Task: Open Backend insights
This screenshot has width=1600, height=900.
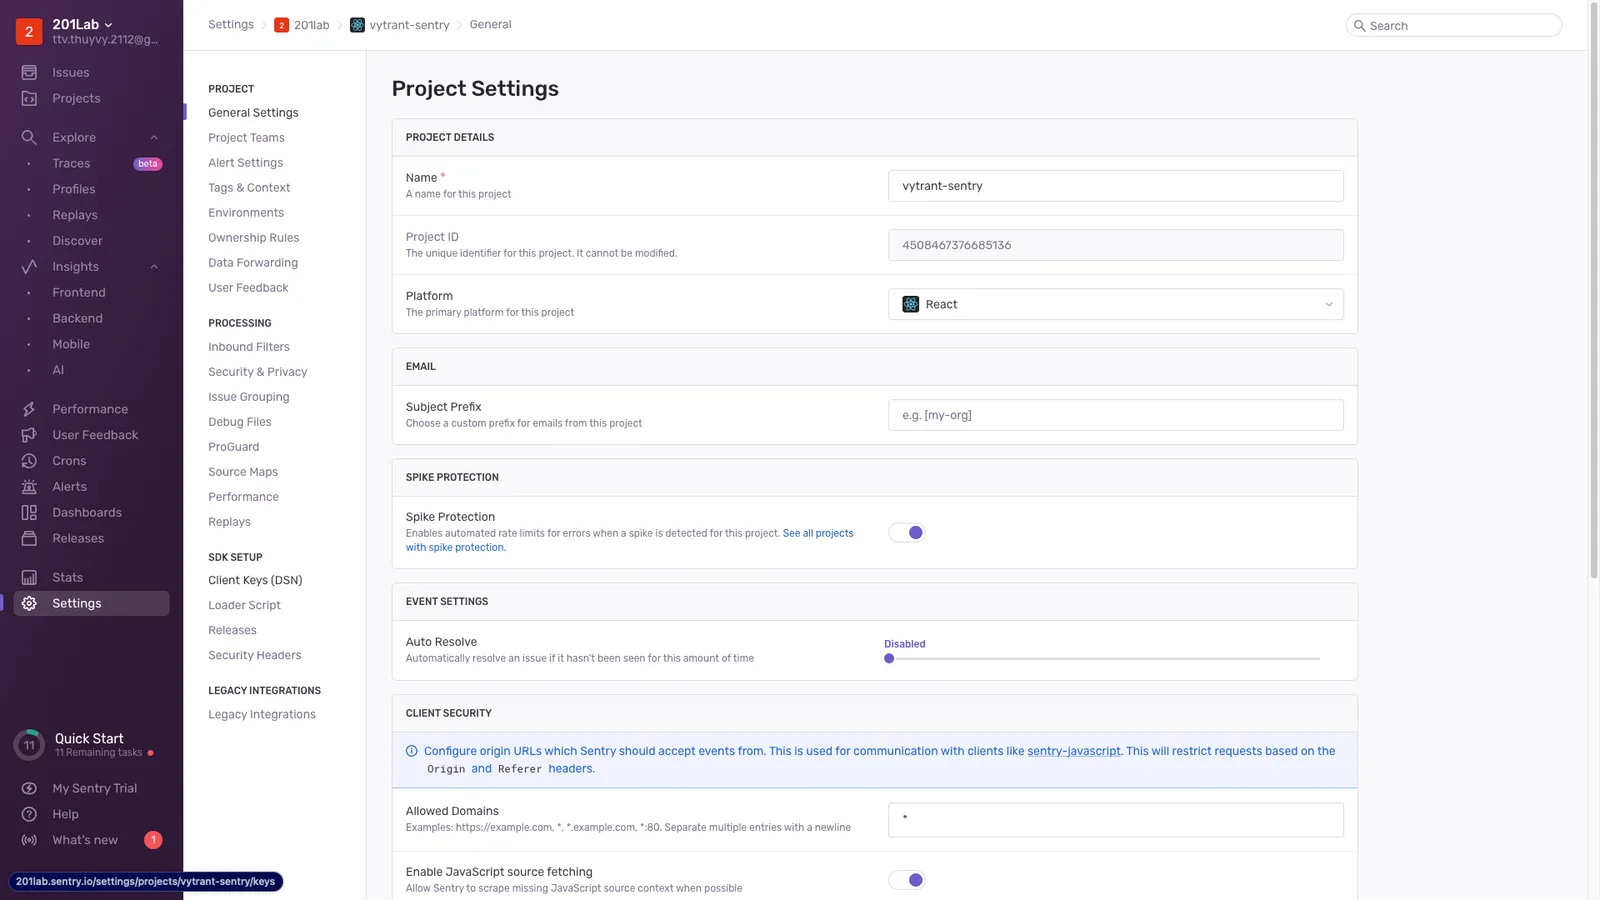Action: pyautogui.click(x=77, y=318)
